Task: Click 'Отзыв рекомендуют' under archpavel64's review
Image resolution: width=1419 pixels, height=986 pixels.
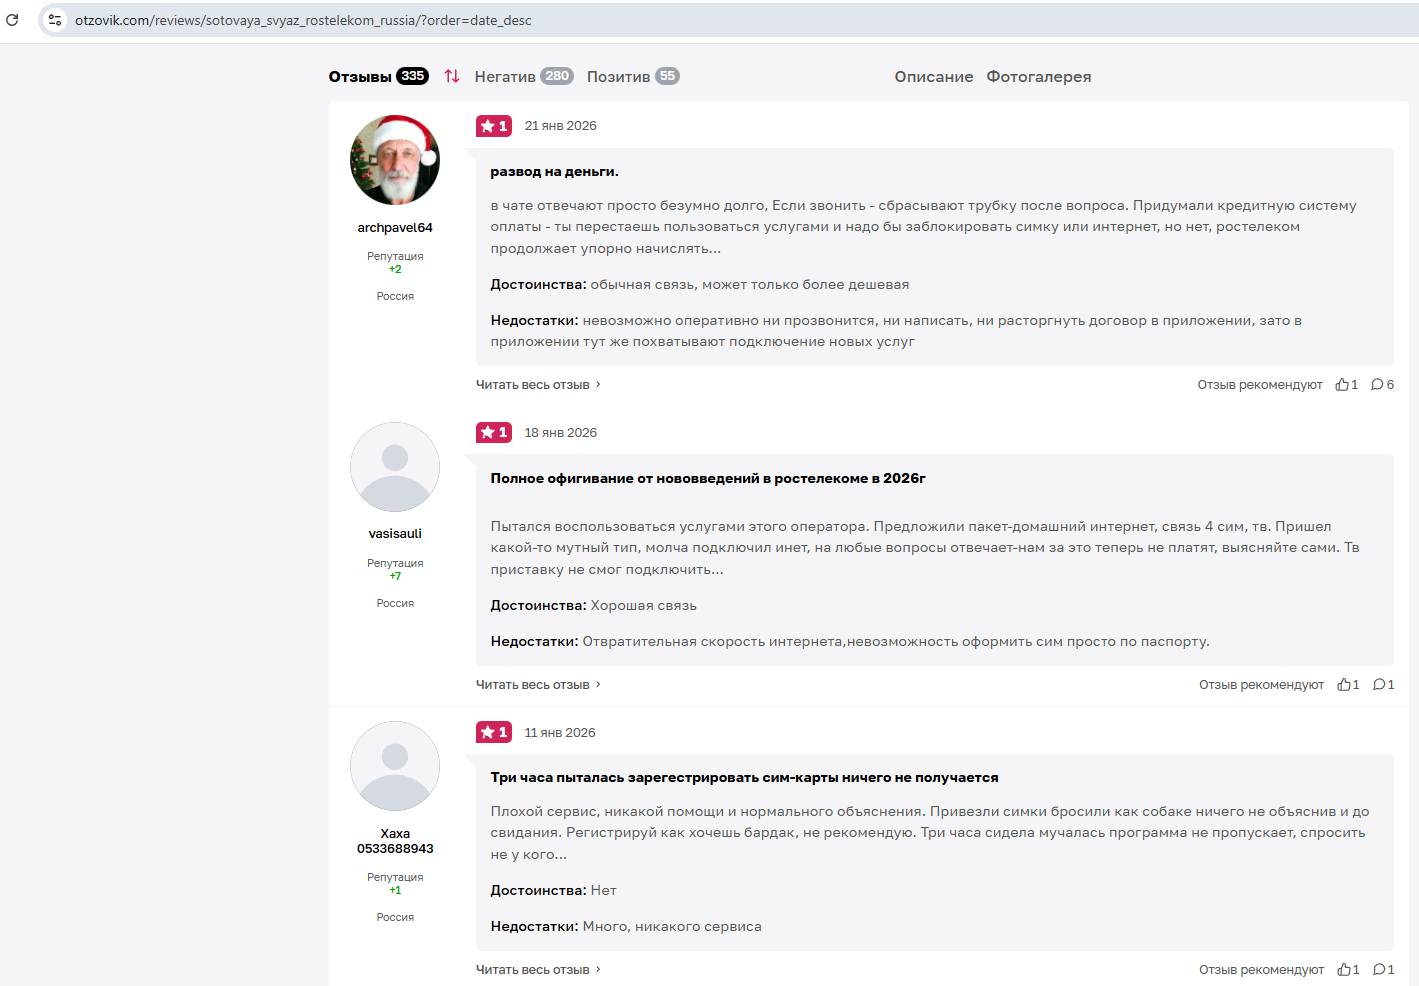Action: click(x=1260, y=385)
